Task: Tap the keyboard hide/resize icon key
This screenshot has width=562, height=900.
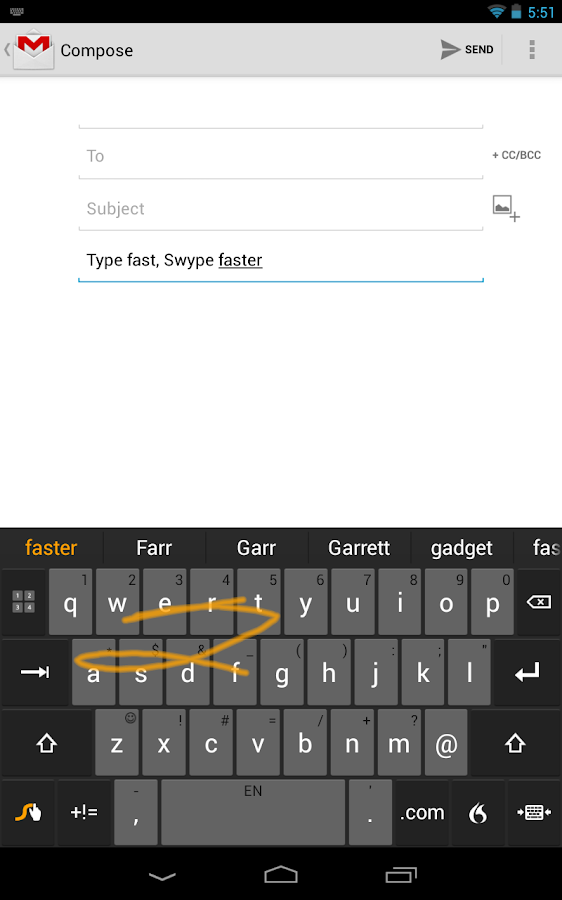Action: coord(534,812)
